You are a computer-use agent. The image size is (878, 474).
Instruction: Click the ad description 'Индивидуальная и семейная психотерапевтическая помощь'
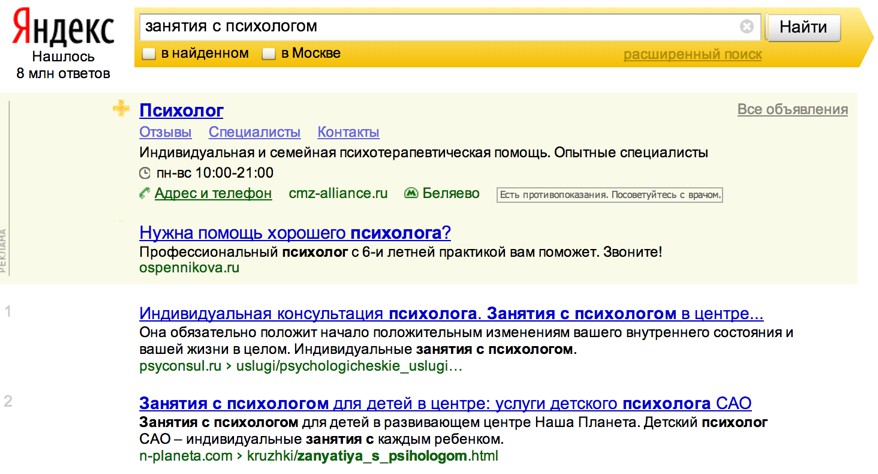424,152
